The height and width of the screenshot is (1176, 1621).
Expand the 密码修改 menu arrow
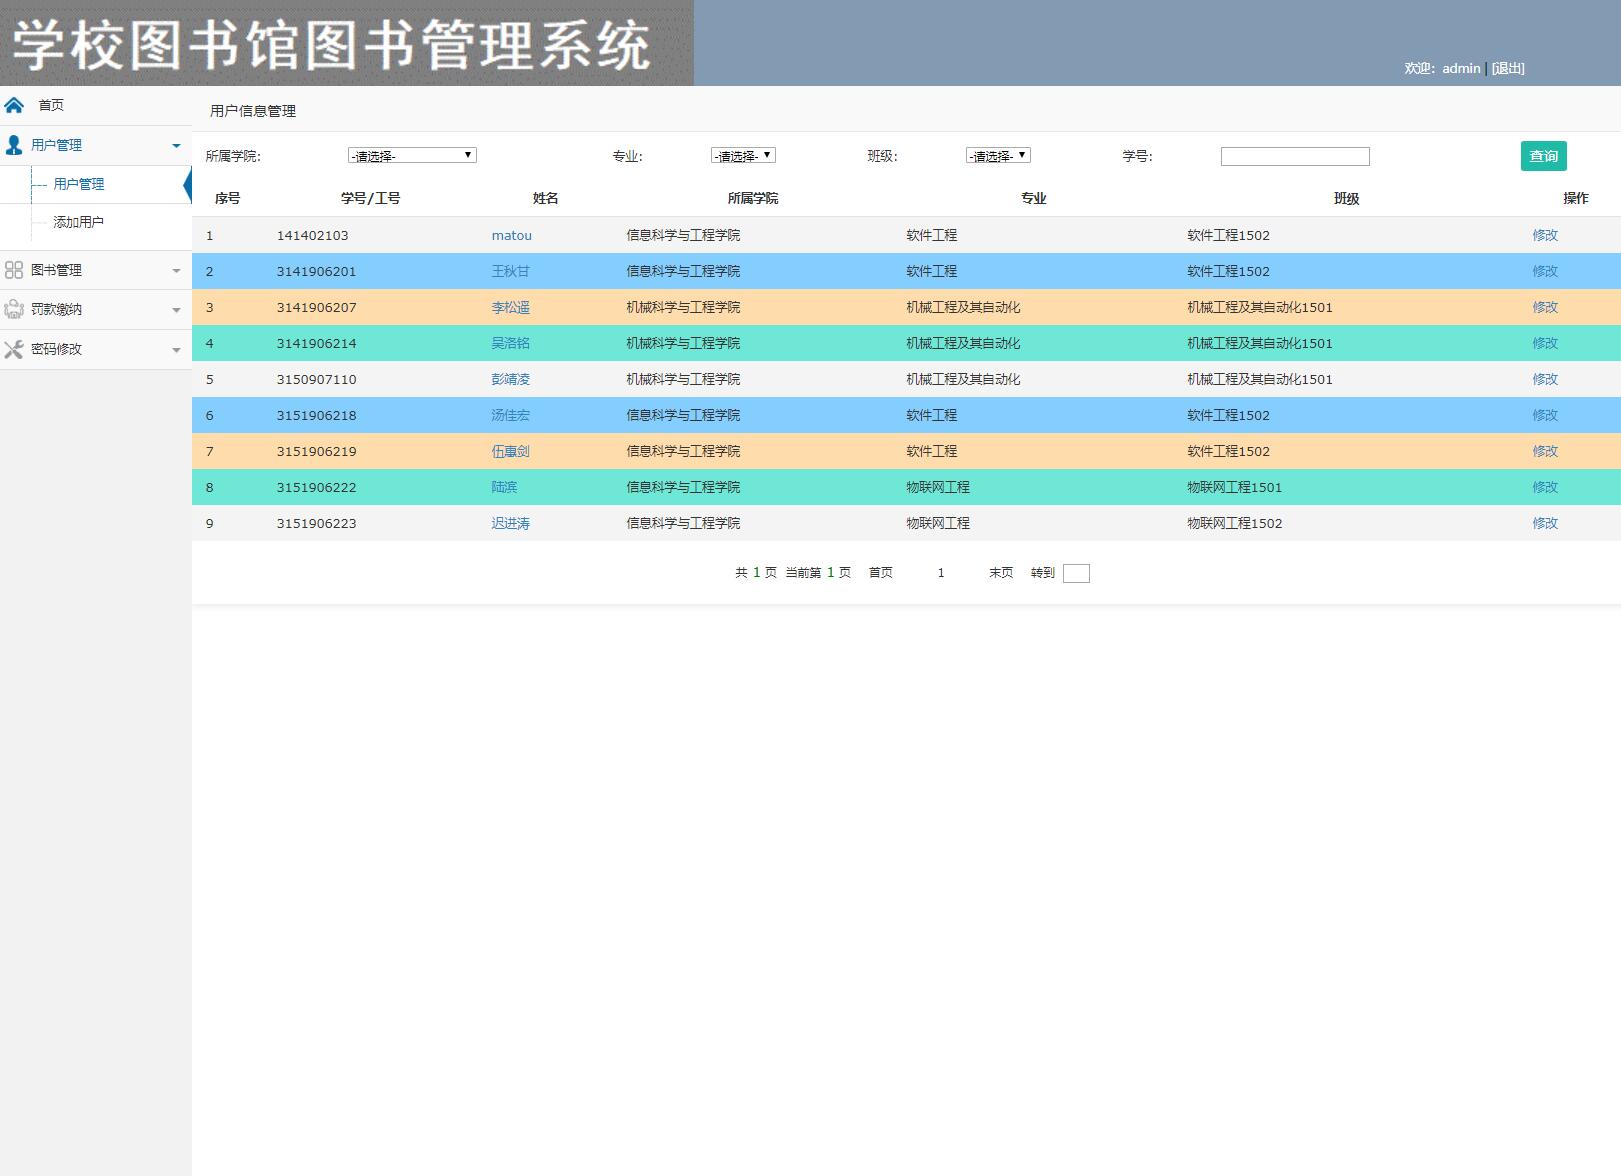pyautogui.click(x=176, y=350)
